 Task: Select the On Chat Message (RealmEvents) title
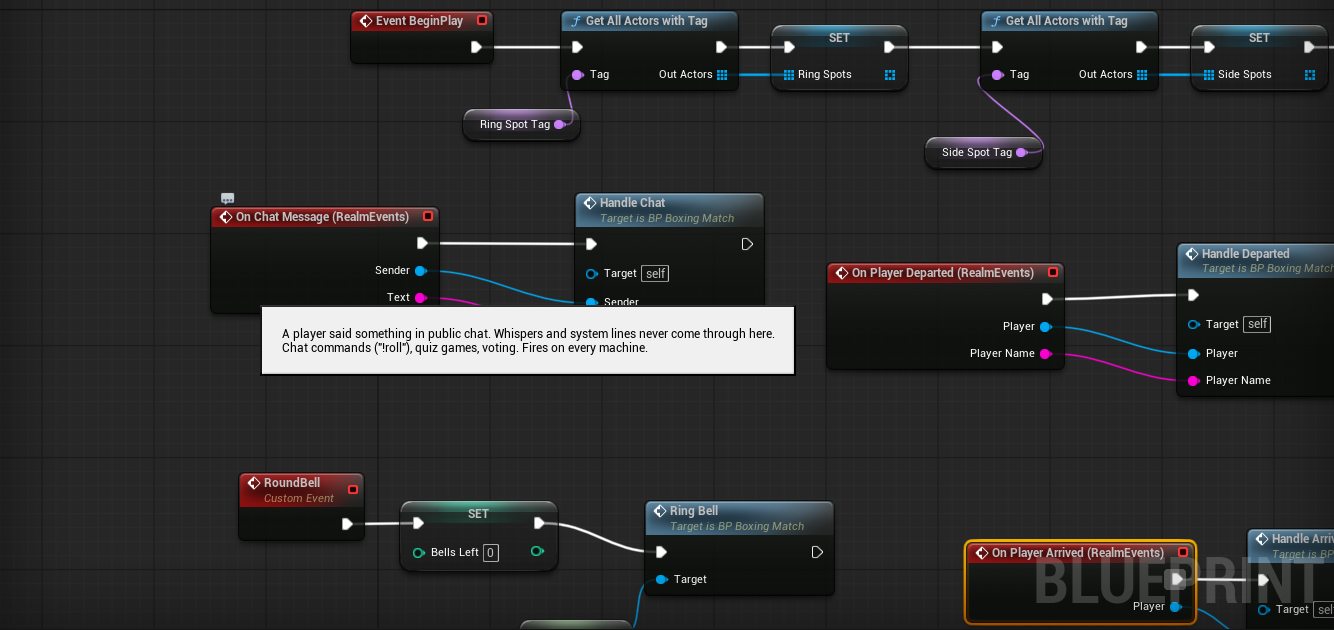point(322,217)
